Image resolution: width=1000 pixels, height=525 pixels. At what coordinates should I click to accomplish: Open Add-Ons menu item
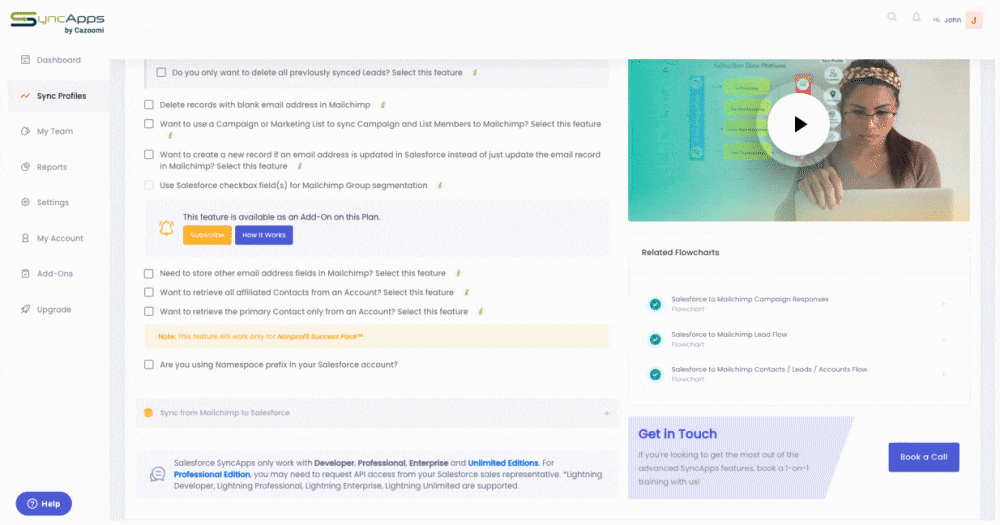pos(55,274)
